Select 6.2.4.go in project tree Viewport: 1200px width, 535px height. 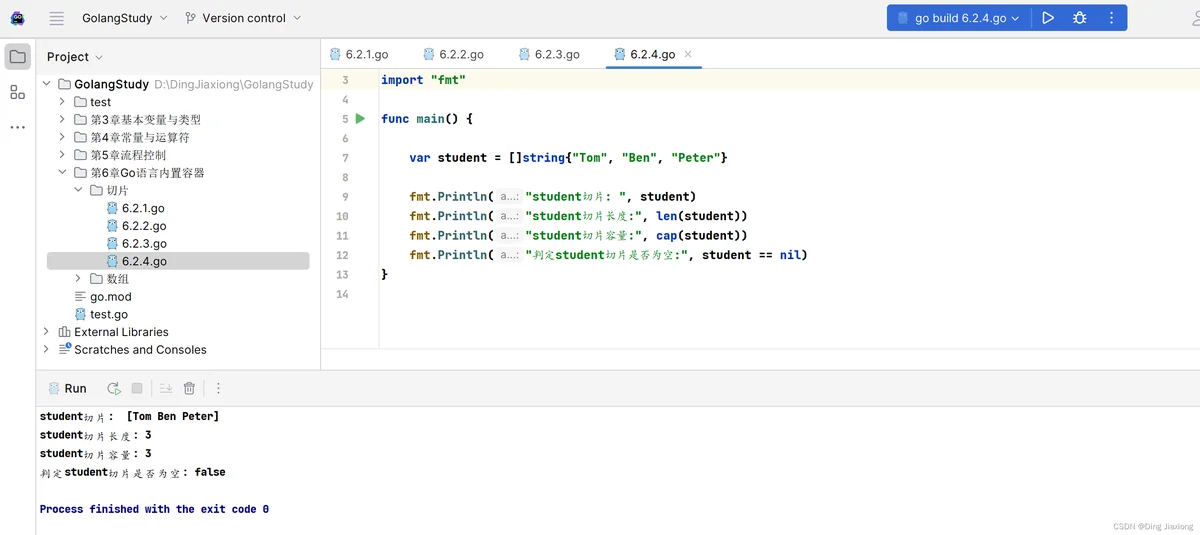pos(178,261)
